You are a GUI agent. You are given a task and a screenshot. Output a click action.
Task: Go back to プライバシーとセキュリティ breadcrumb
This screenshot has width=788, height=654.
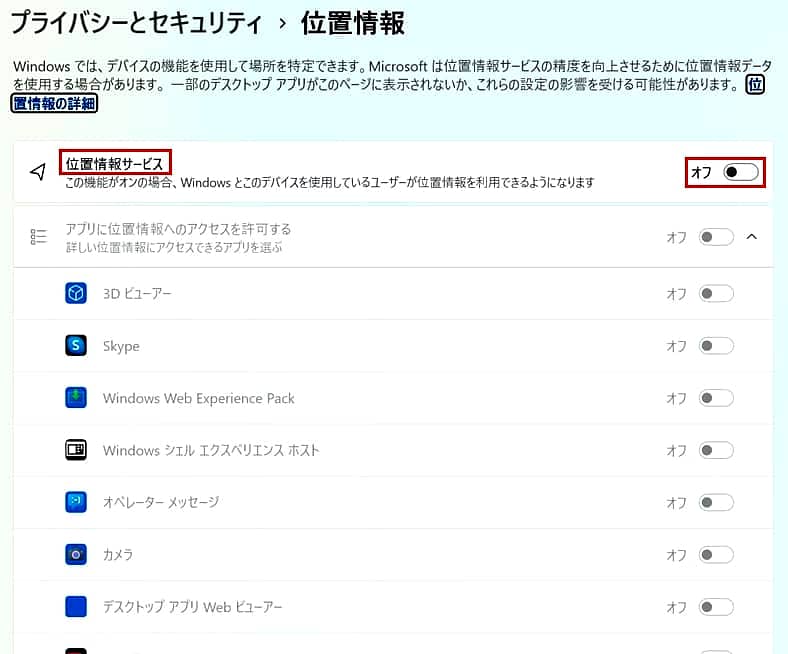pos(136,23)
